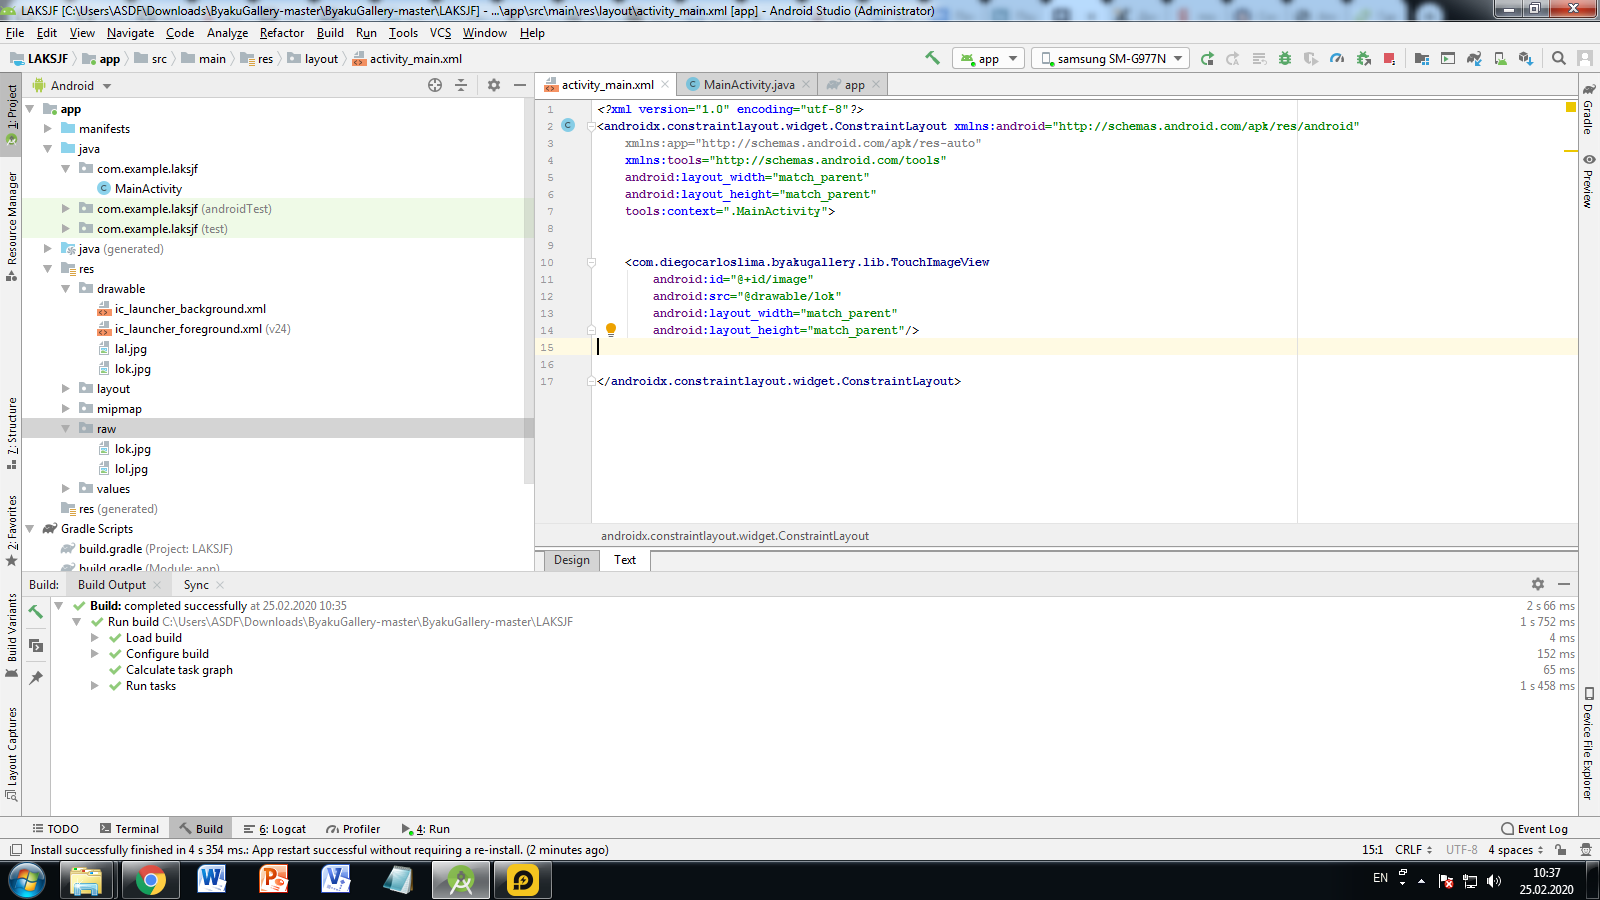Open the Analyze menu
This screenshot has height=900, width=1600.
(227, 33)
